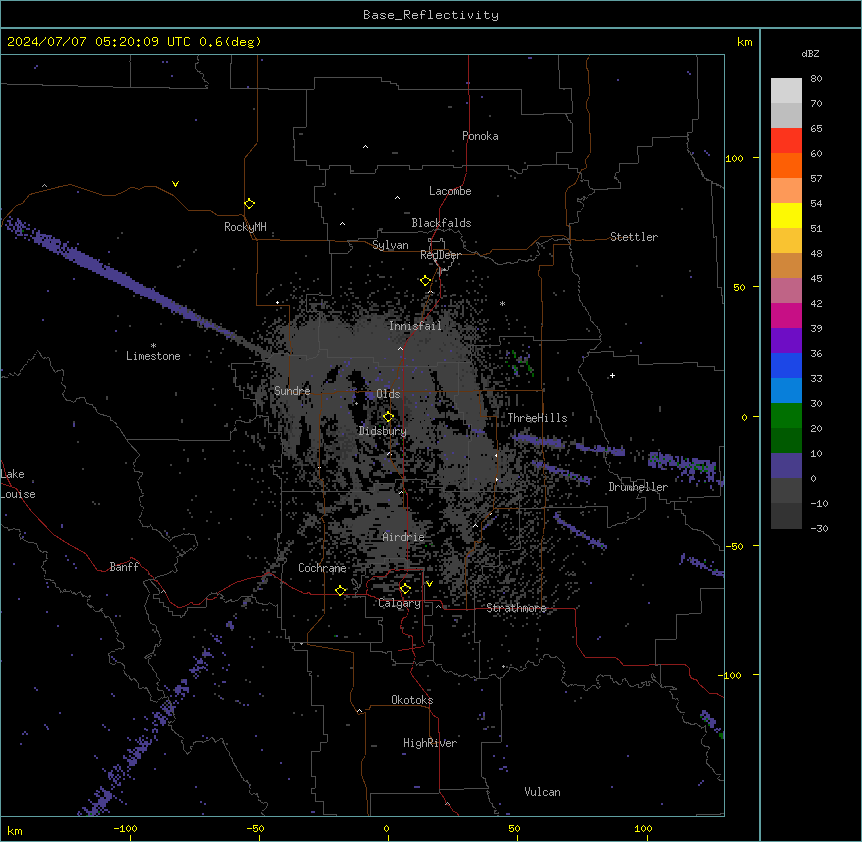Click the HighRiver city label
Screen dimensions: 862x842
click(430, 743)
